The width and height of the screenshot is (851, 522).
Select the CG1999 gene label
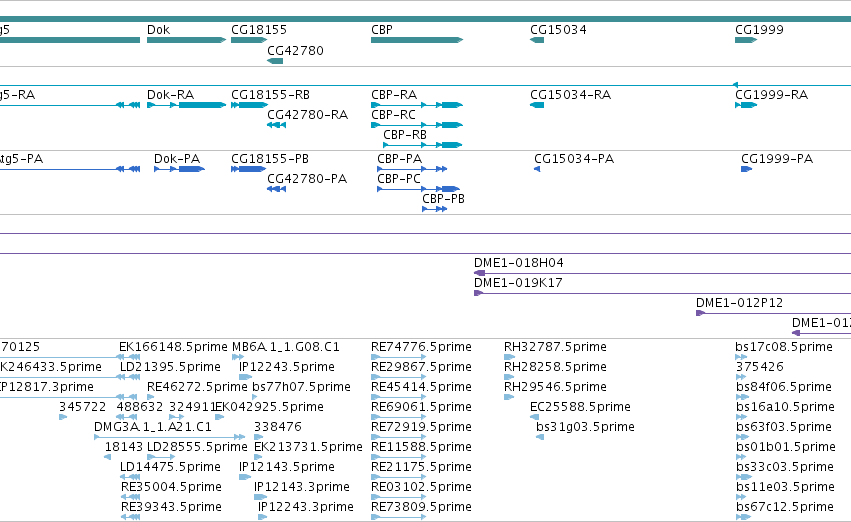coord(759,30)
